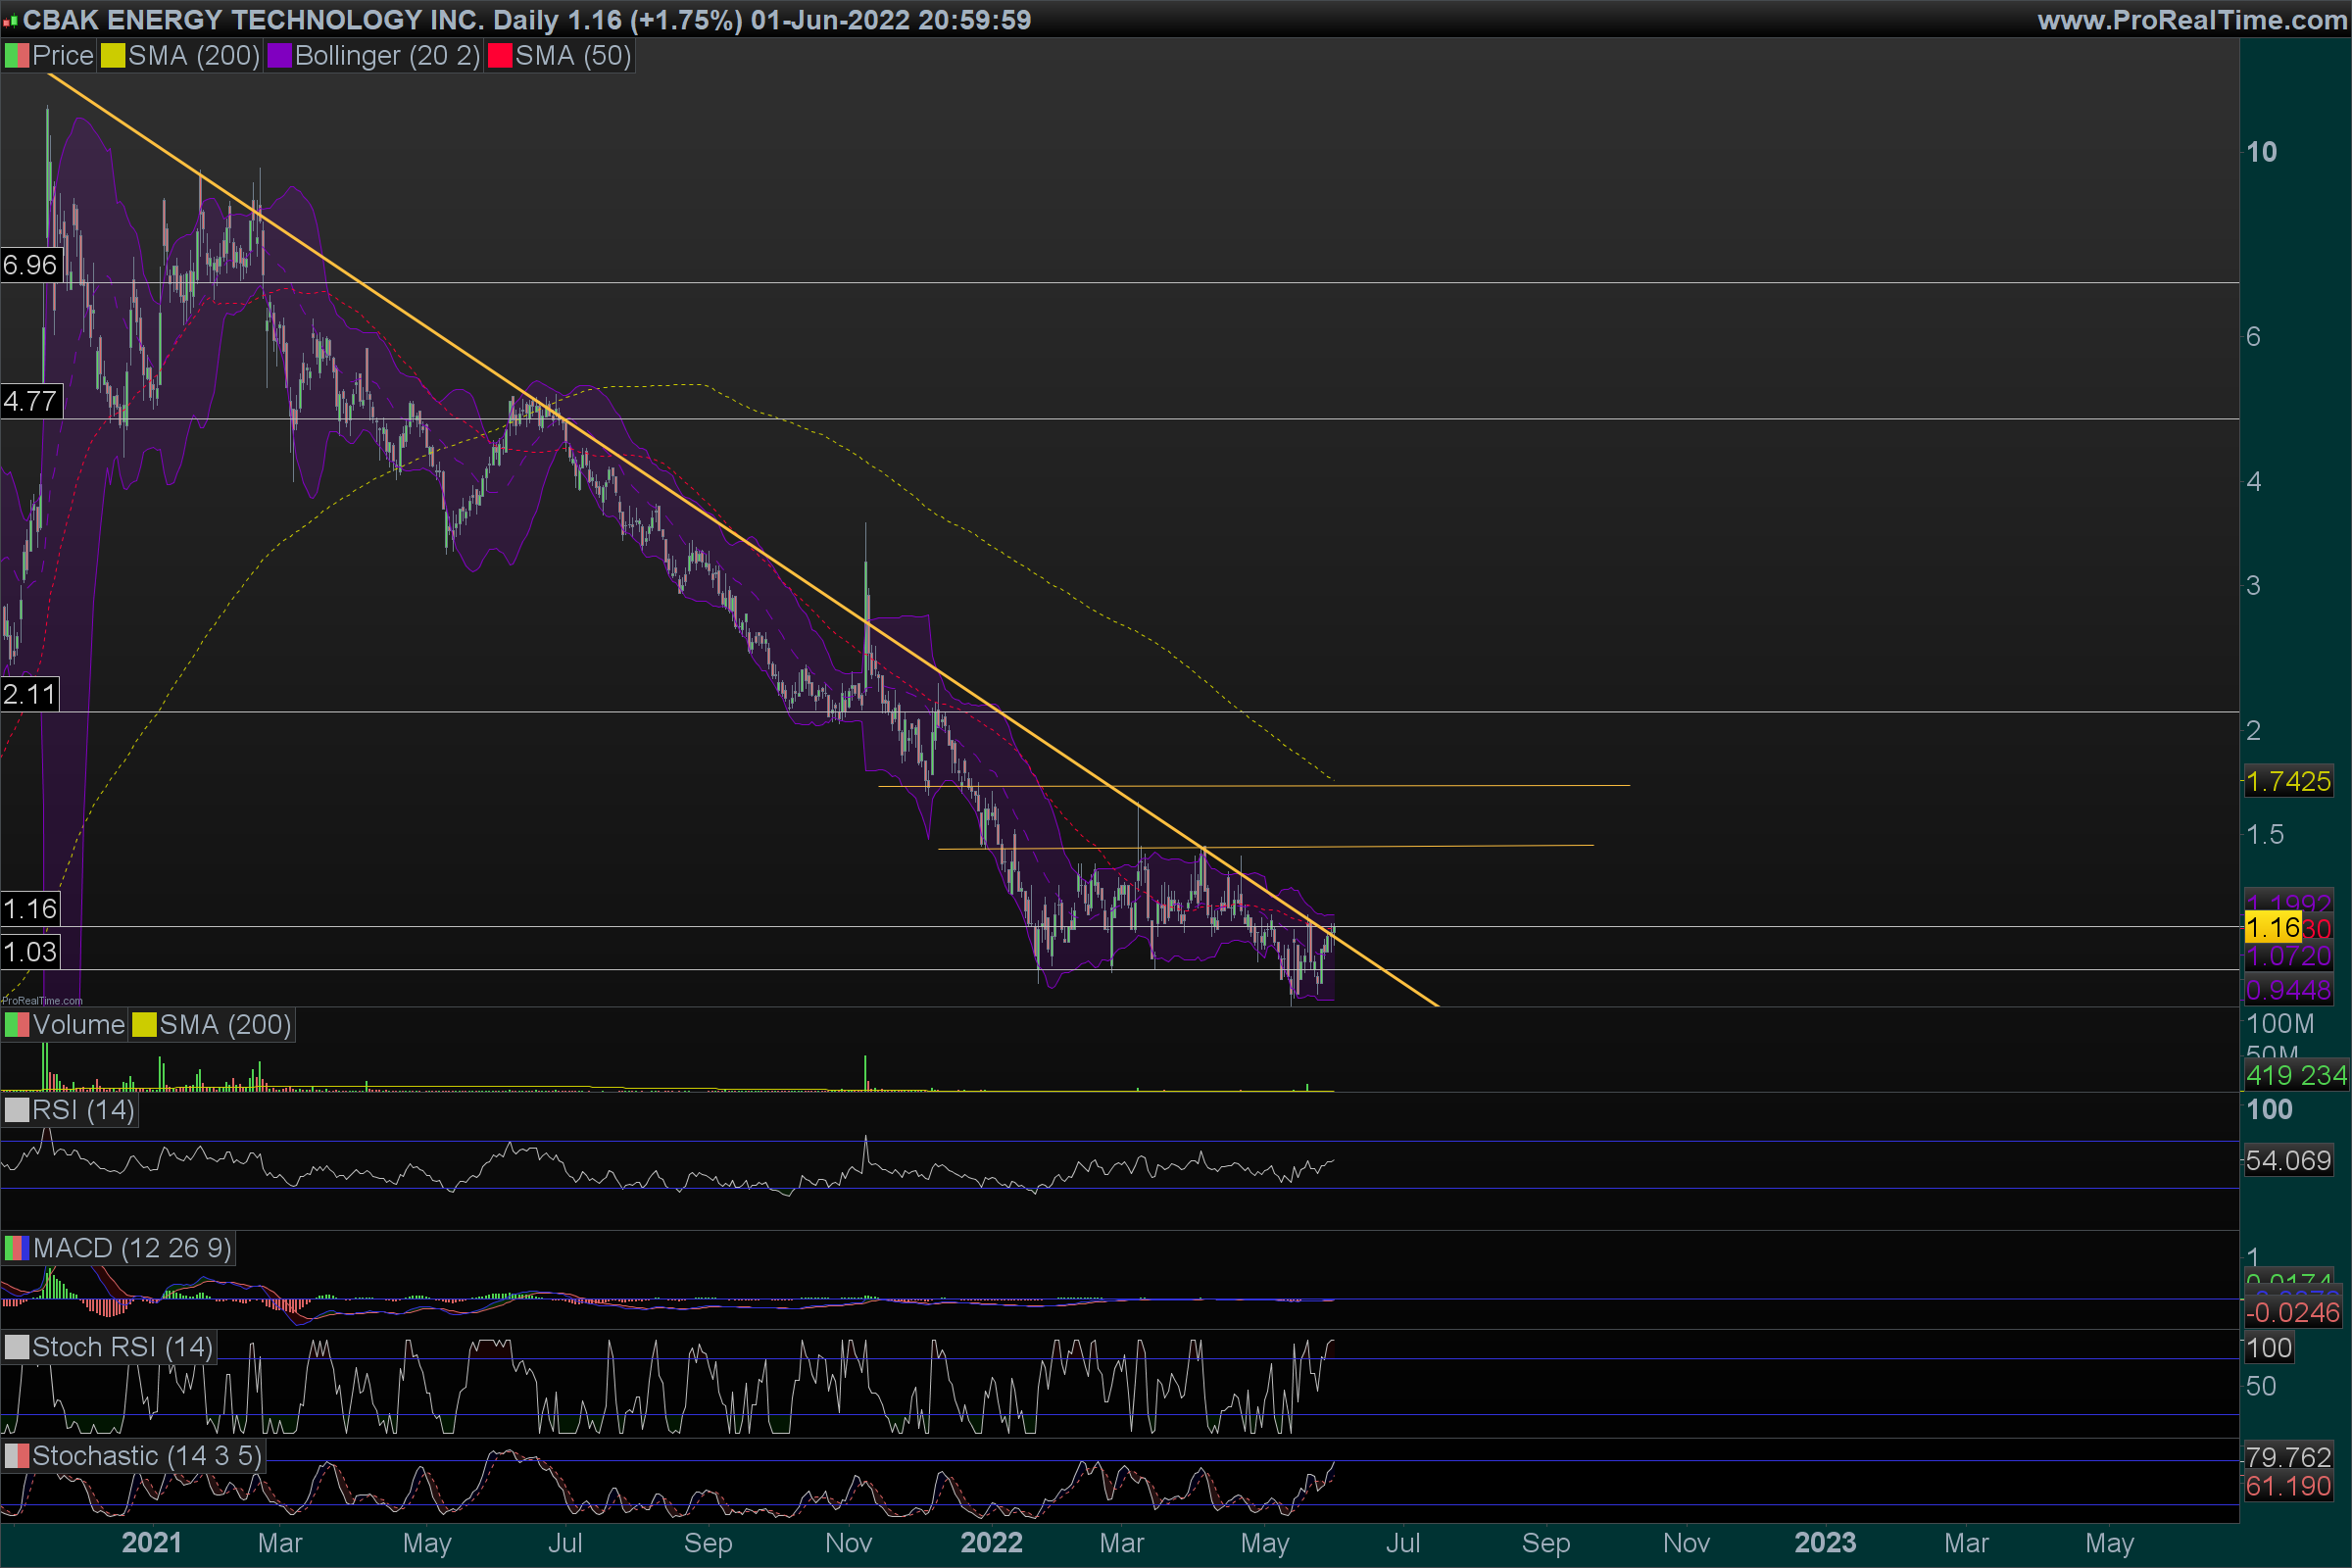Select the 1.03 support level label
2352x1568 pixels.
pyautogui.click(x=30, y=952)
